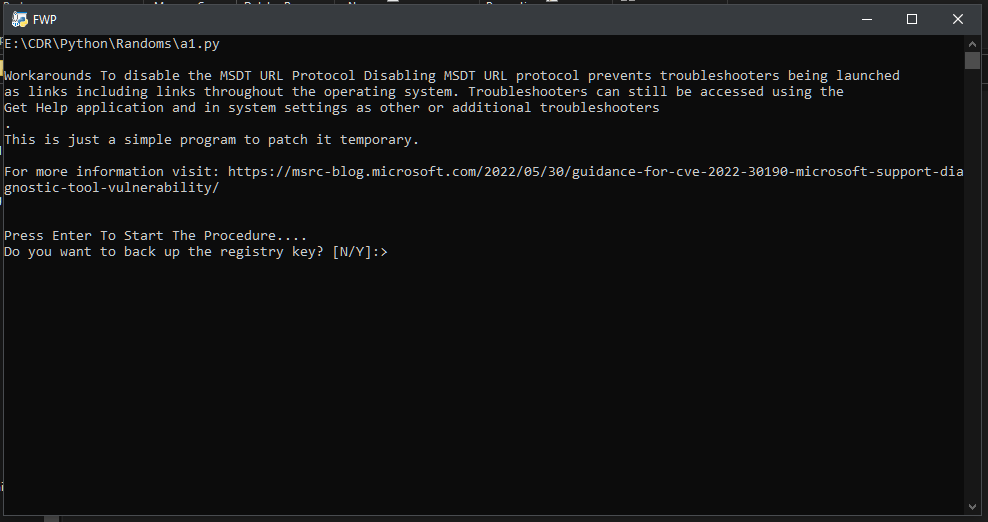The width and height of the screenshot is (988, 522).
Task: Click the scrollbar up arrow
Action: tap(972, 44)
